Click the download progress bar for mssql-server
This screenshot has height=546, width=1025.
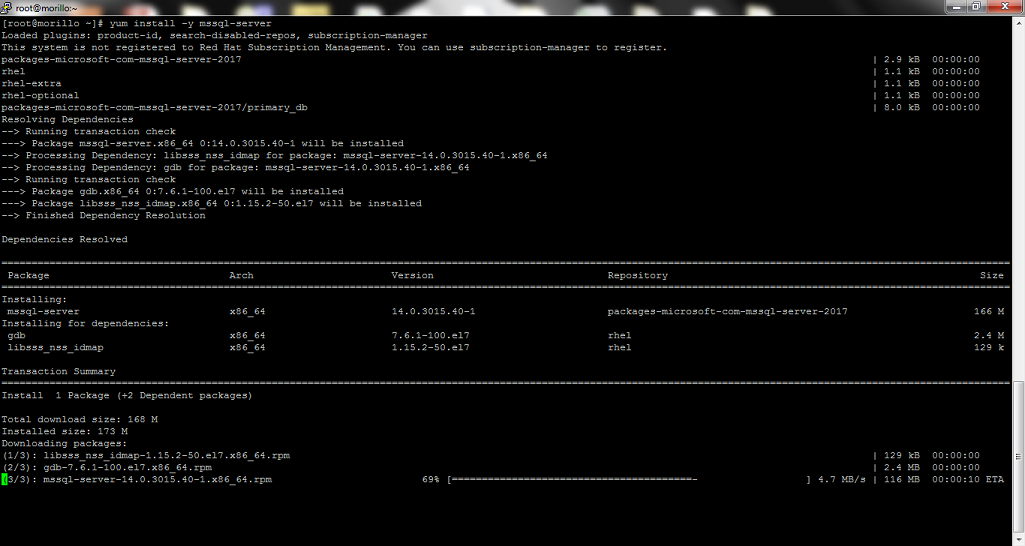tap(630, 479)
